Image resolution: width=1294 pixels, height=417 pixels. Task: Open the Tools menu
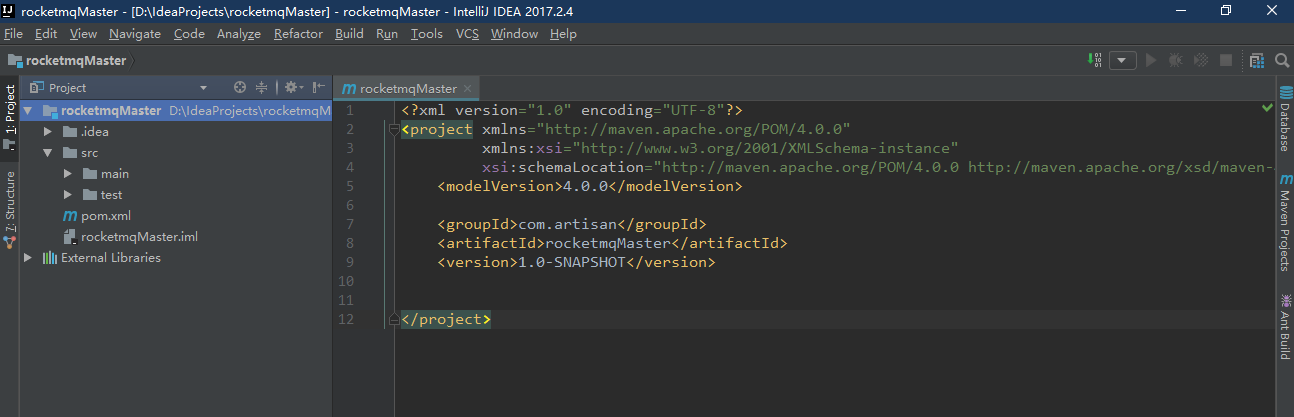click(x=427, y=34)
